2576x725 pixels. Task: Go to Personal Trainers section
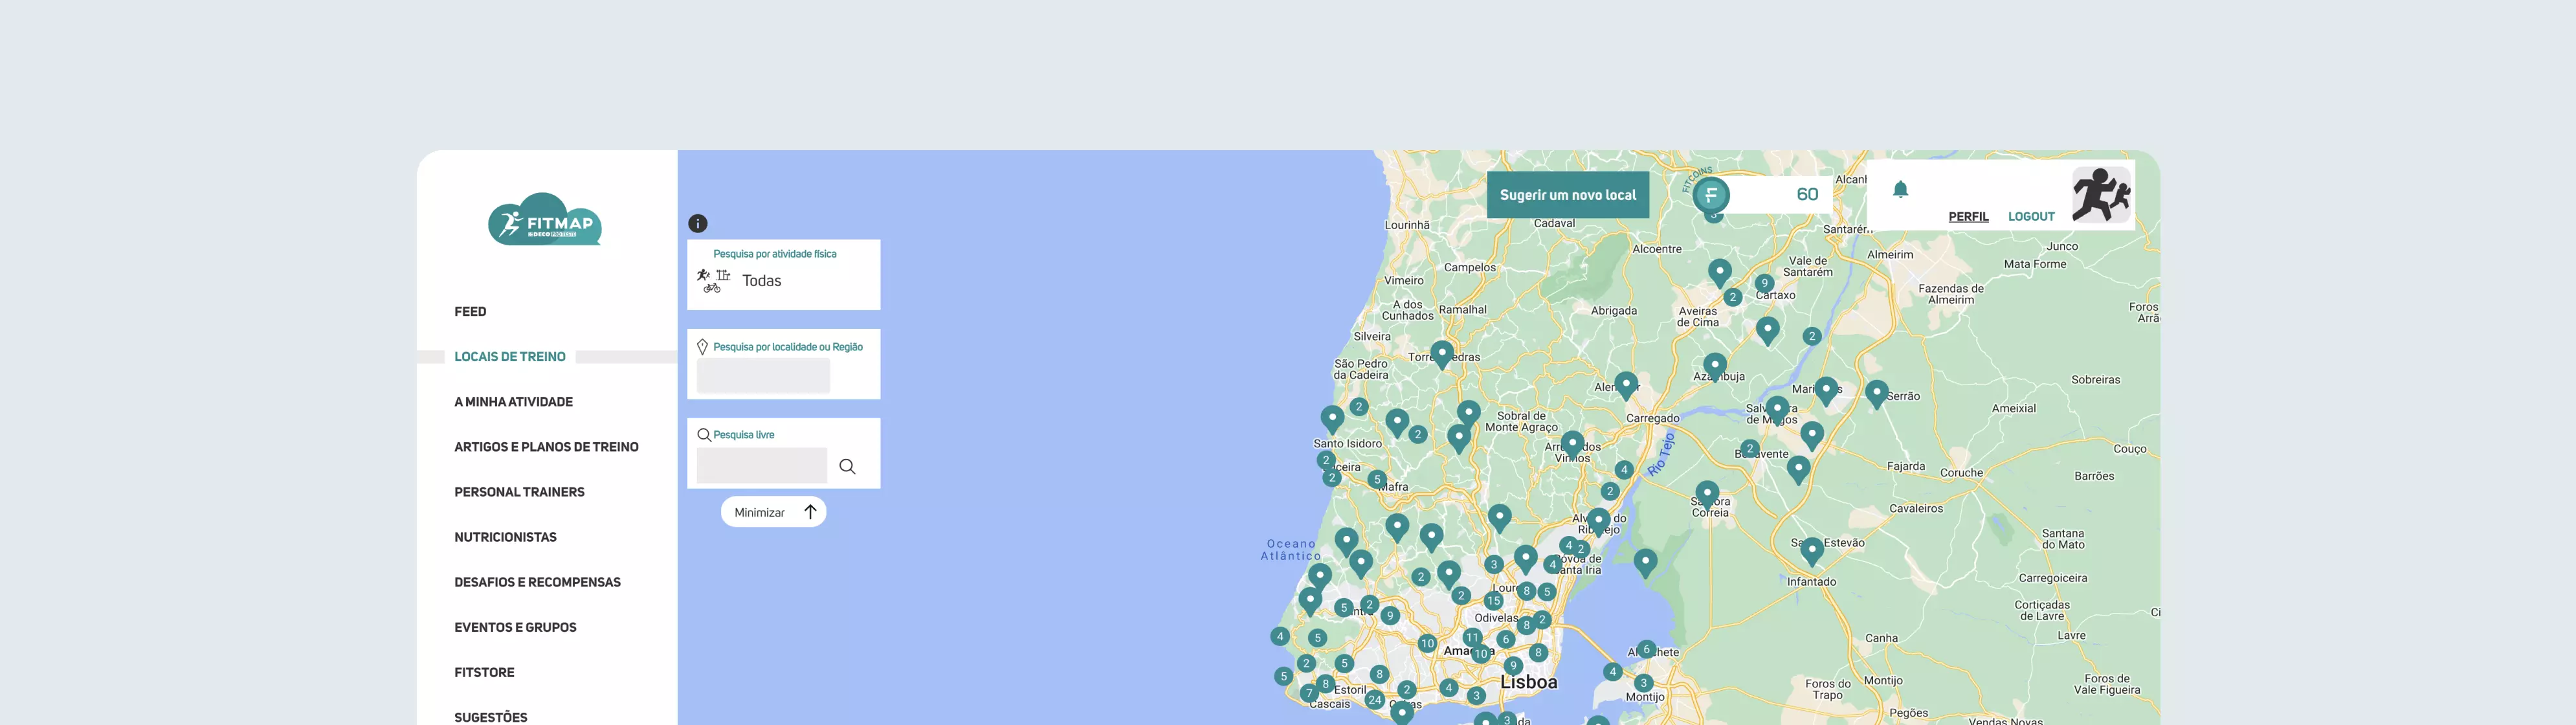519,492
